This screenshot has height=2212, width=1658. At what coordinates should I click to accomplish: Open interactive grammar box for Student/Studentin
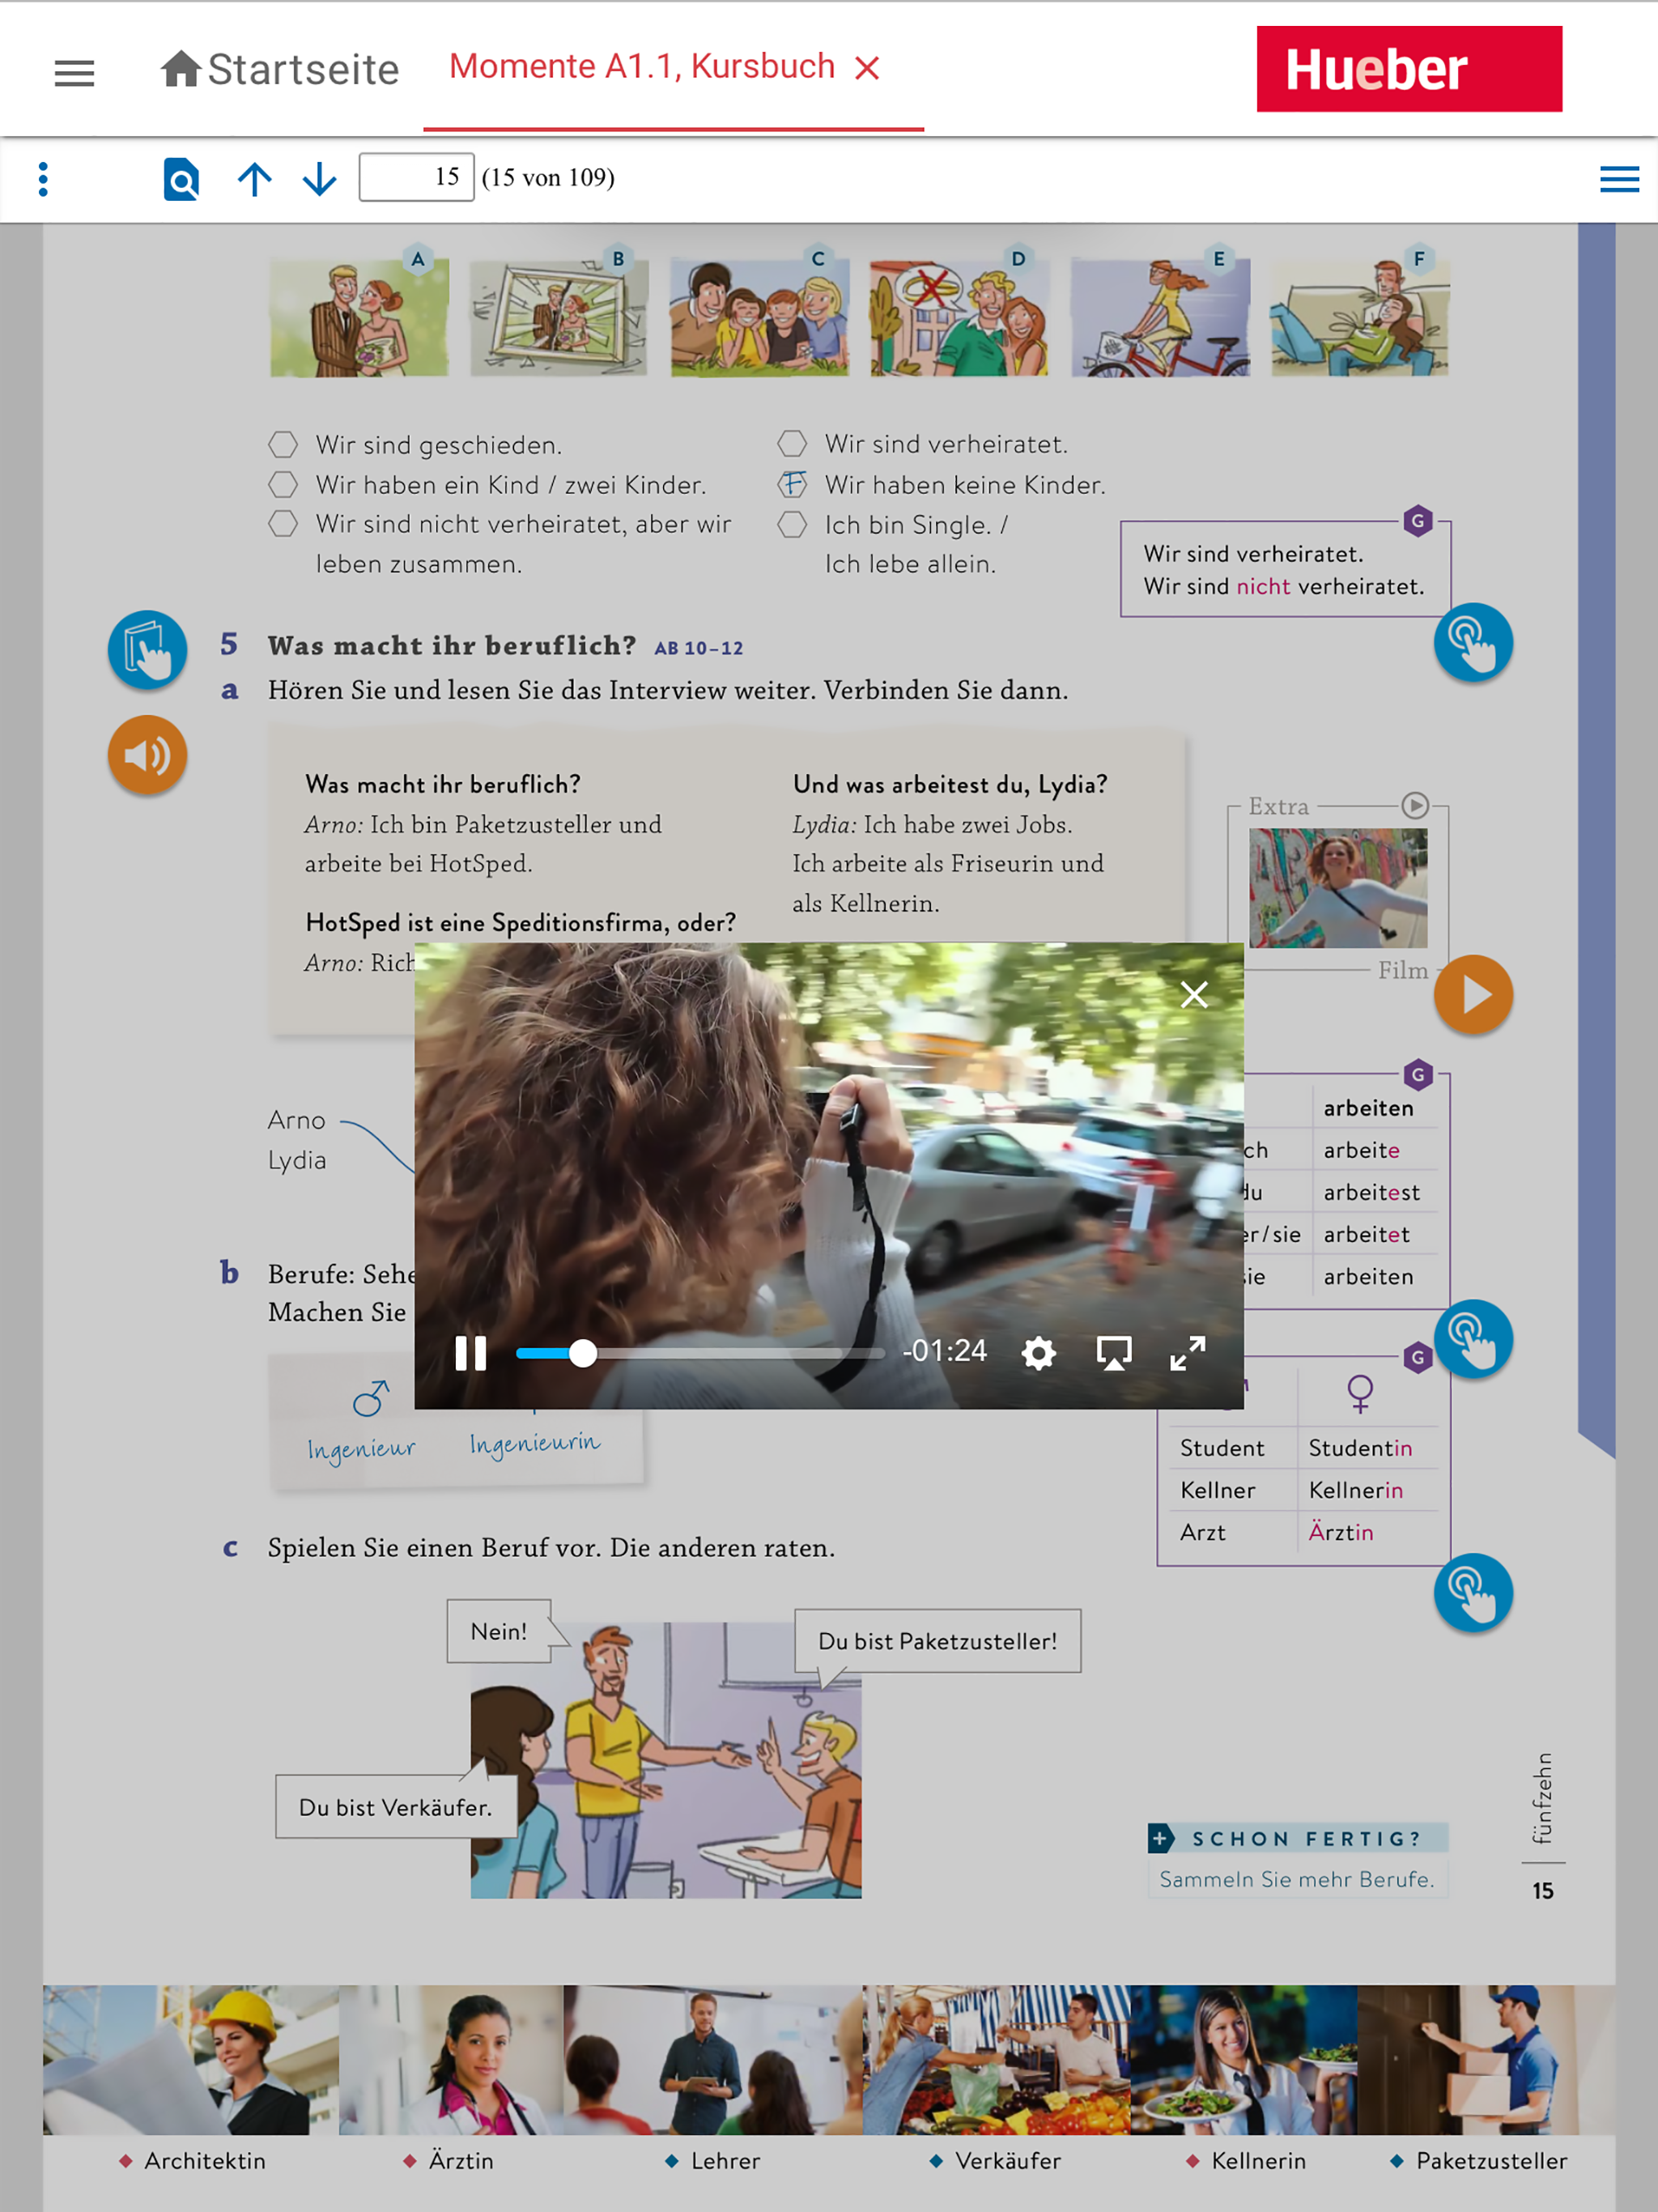[1473, 1593]
